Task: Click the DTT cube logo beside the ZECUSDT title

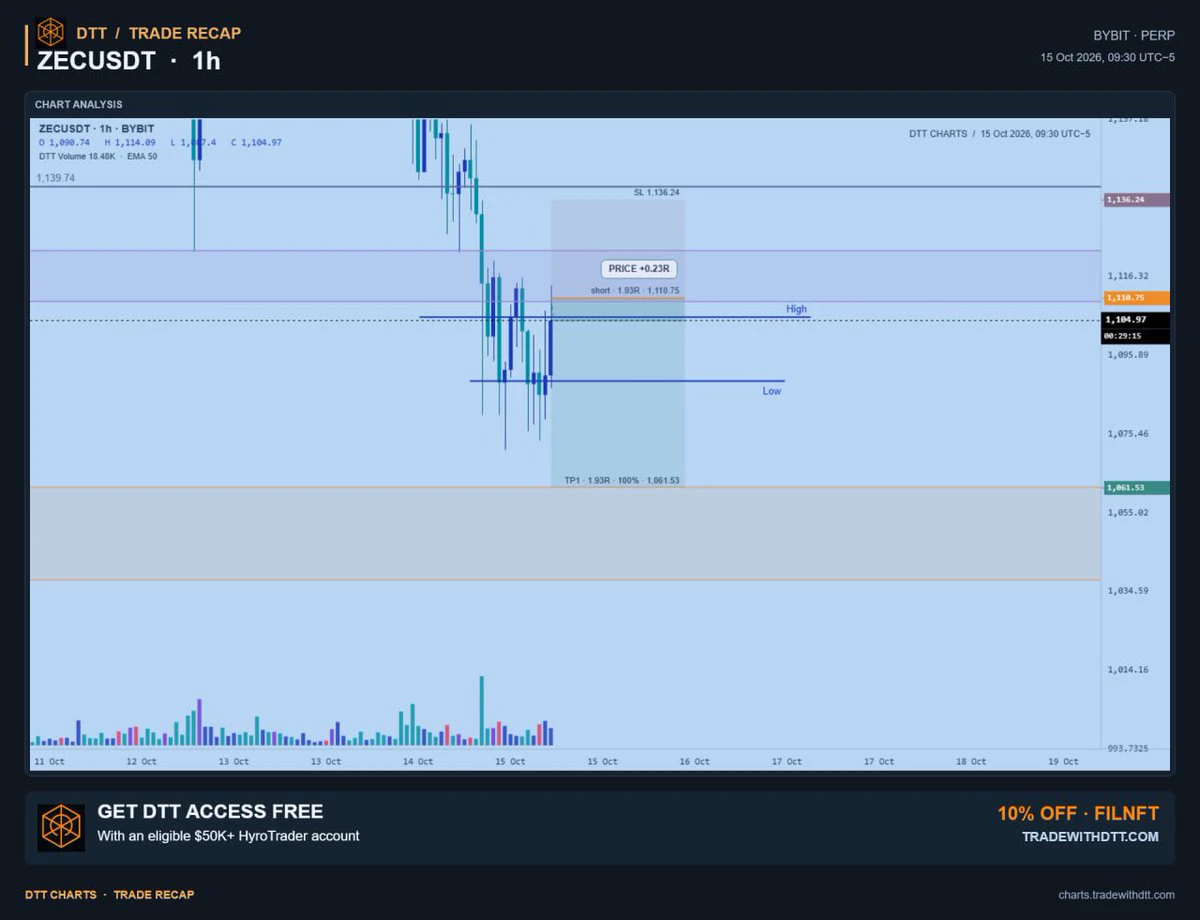Action: (x=50, y=32)
